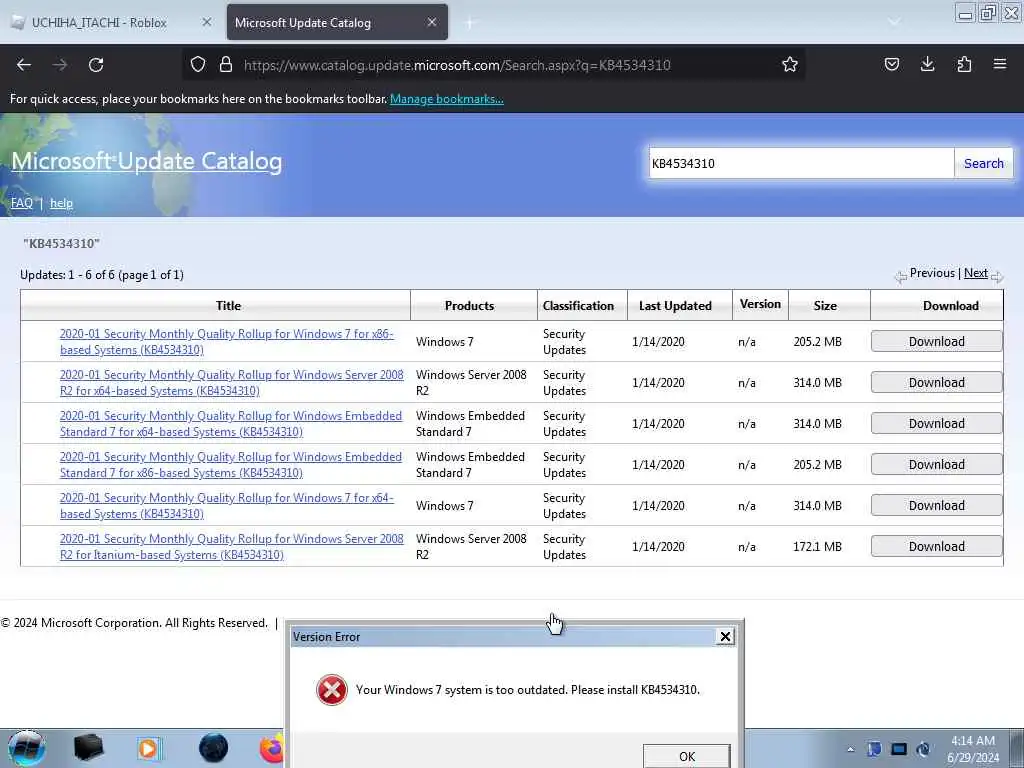Click the Previous pagination text

point(932,273)
